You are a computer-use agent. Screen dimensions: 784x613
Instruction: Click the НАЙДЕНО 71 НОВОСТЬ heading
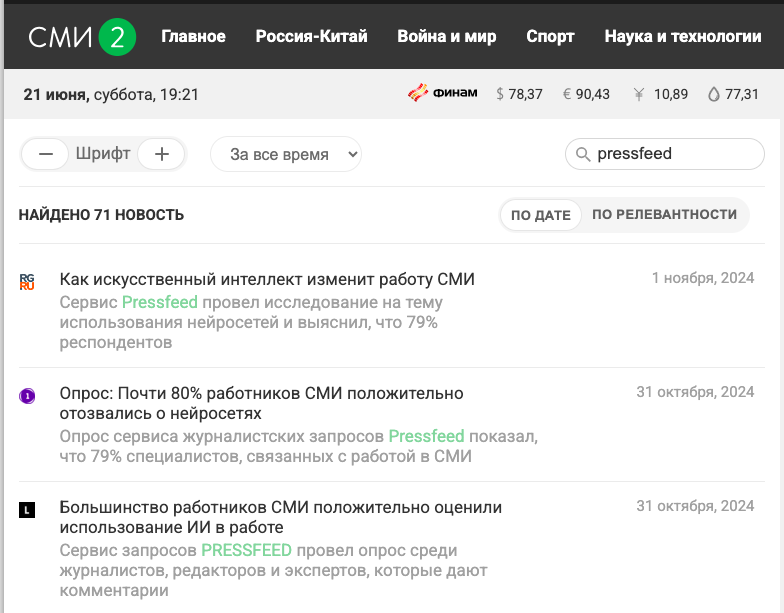(x=102, y=215)
